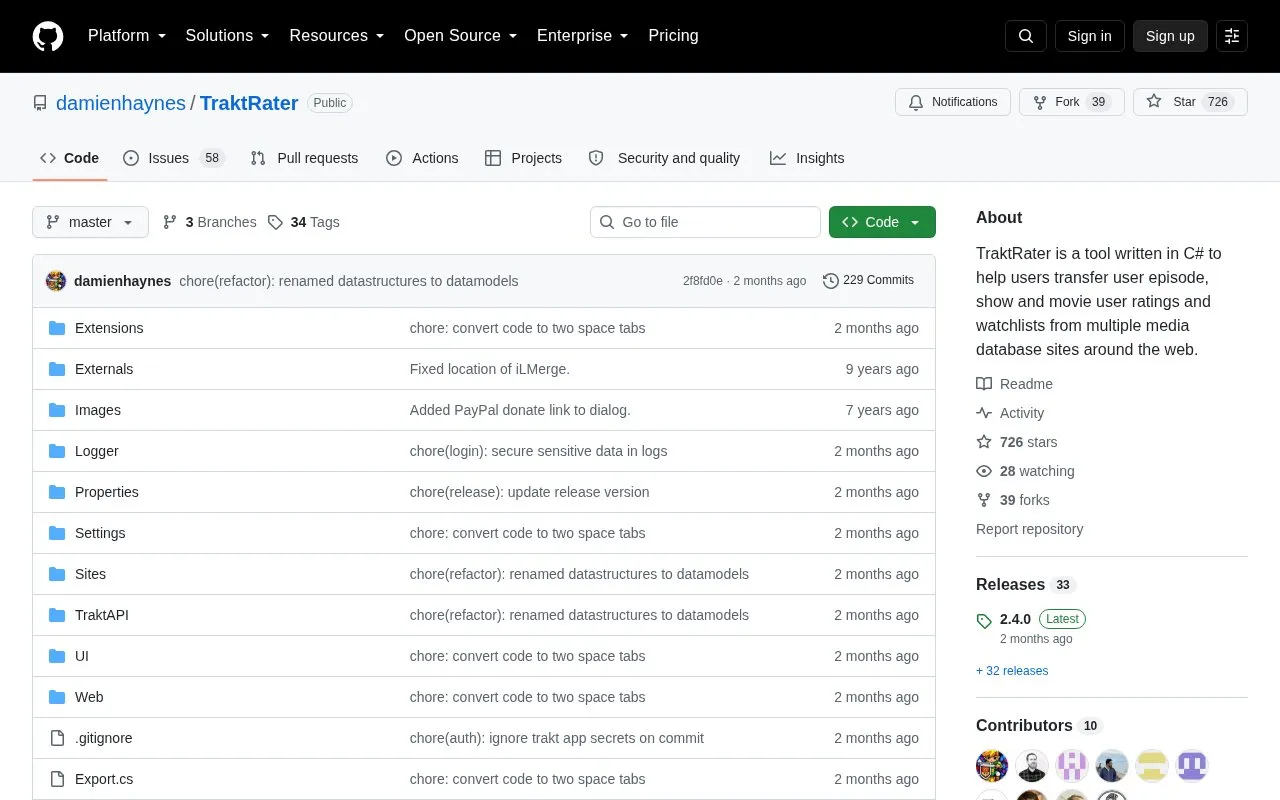Open commit 'Added PayPal donate link to dialog.'
The image size is (1280, 800).
point(520,410)
